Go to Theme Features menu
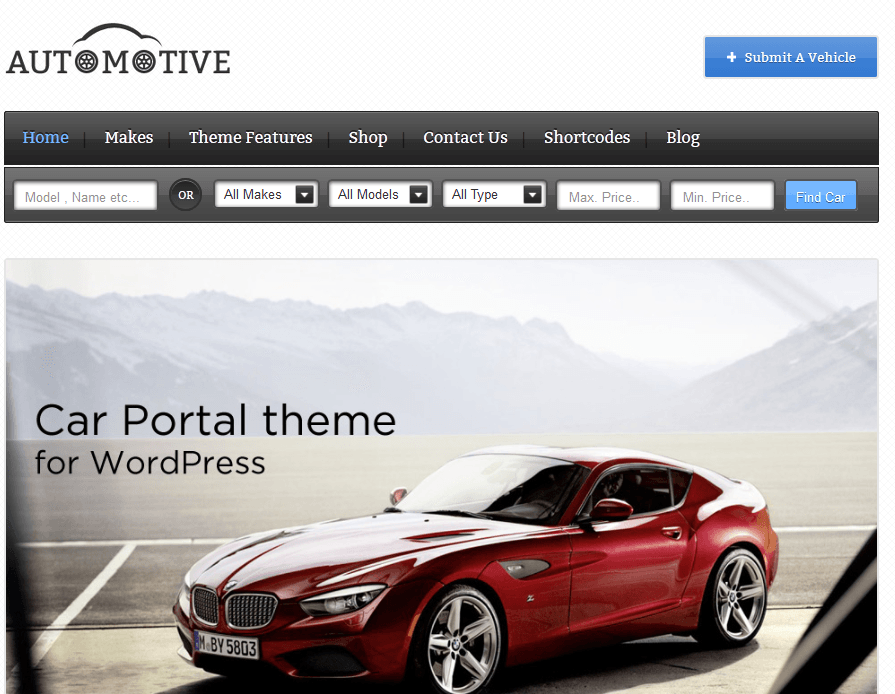This screenshot has height=694, width=895. 251,138
